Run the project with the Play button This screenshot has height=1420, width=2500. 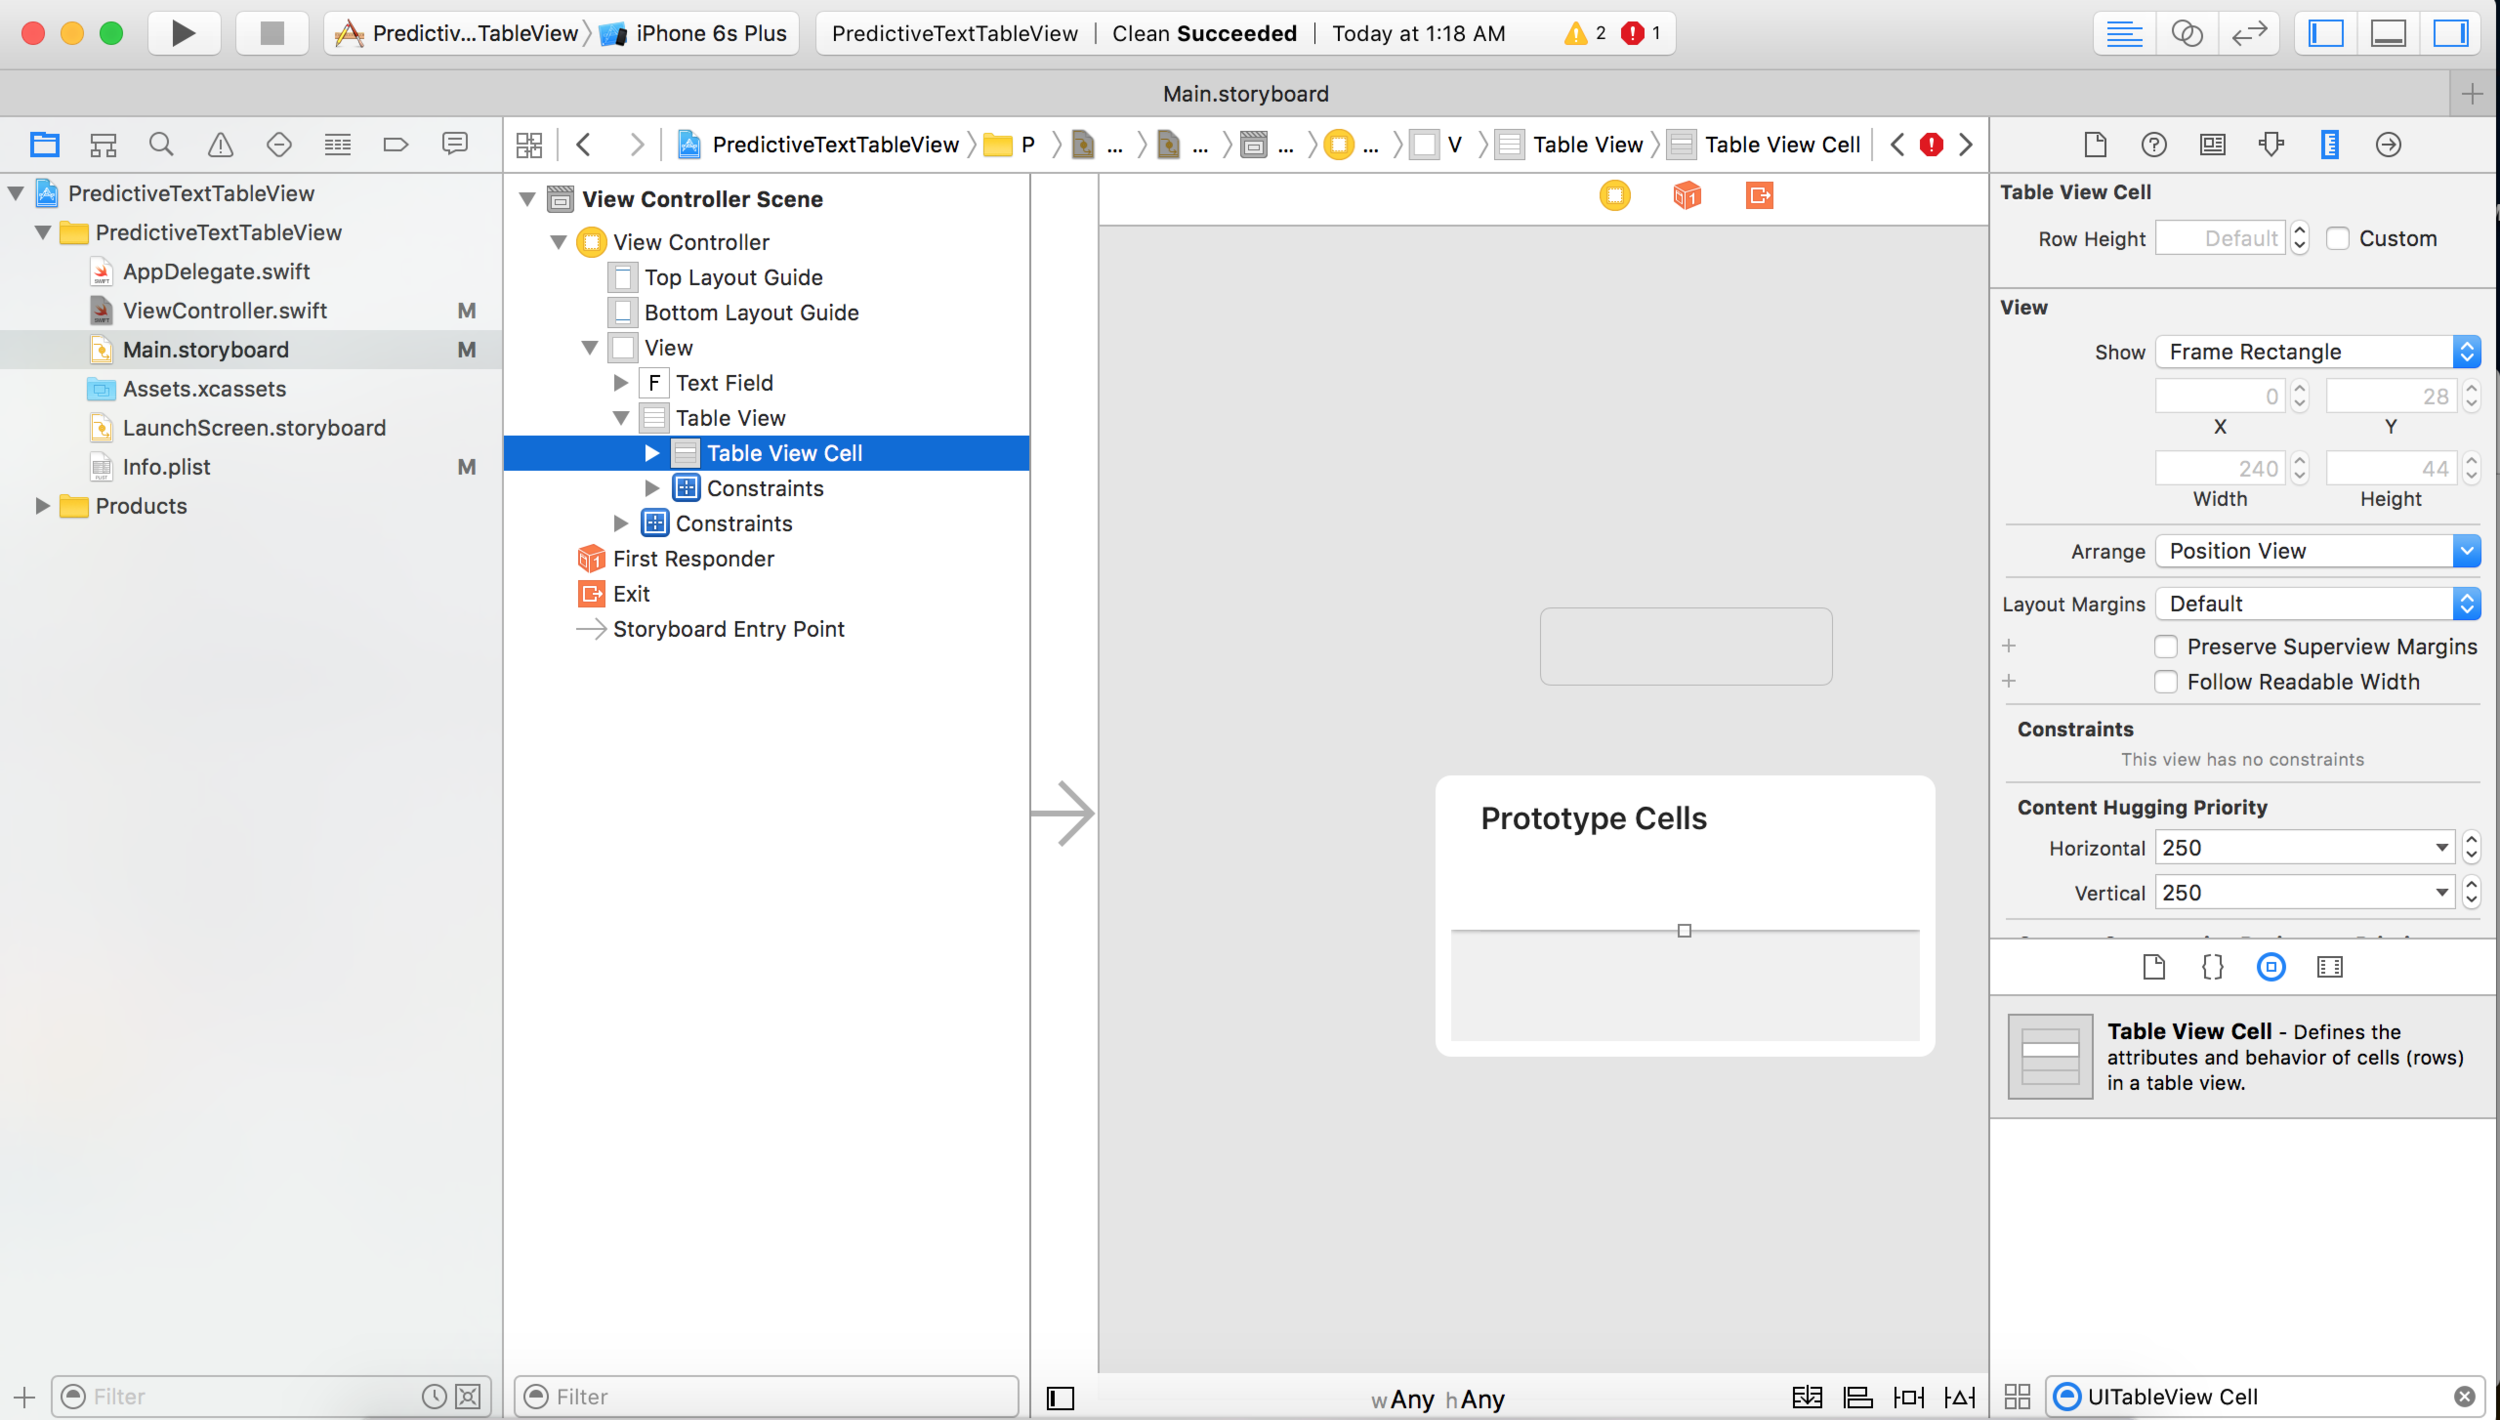point(184,33)
